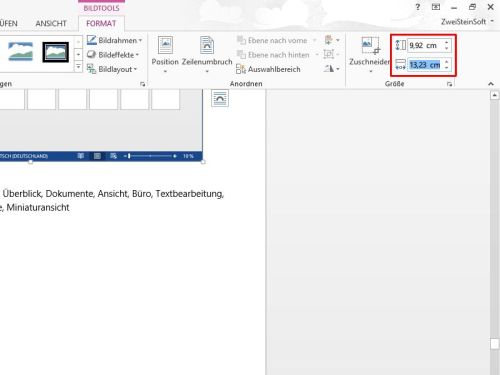
Task: Click the zoom-in plus in embedded screenshot
Action: [x=174, y=156]
